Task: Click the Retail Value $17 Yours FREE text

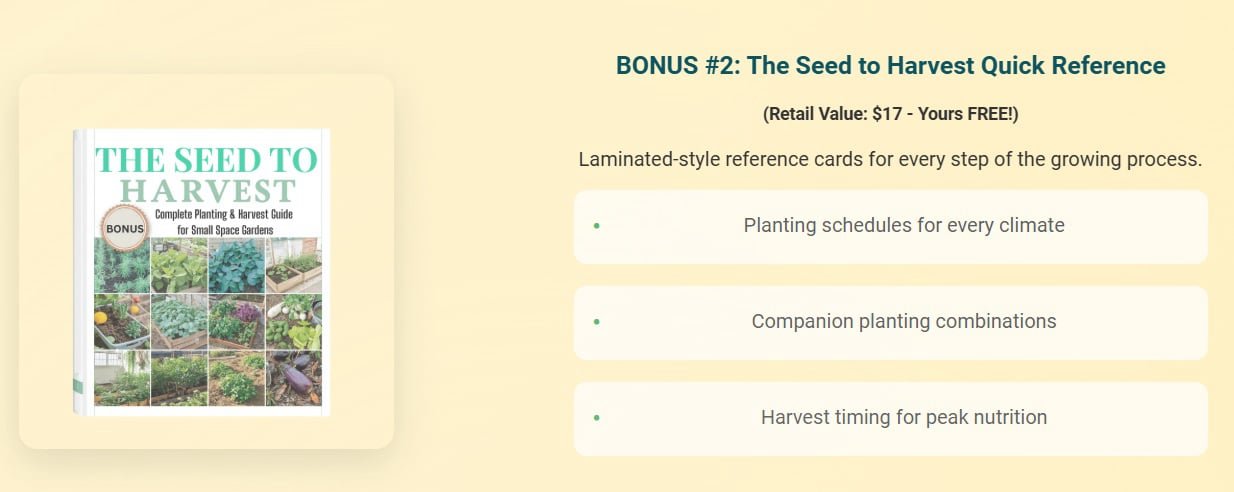Action: (890, 114)
